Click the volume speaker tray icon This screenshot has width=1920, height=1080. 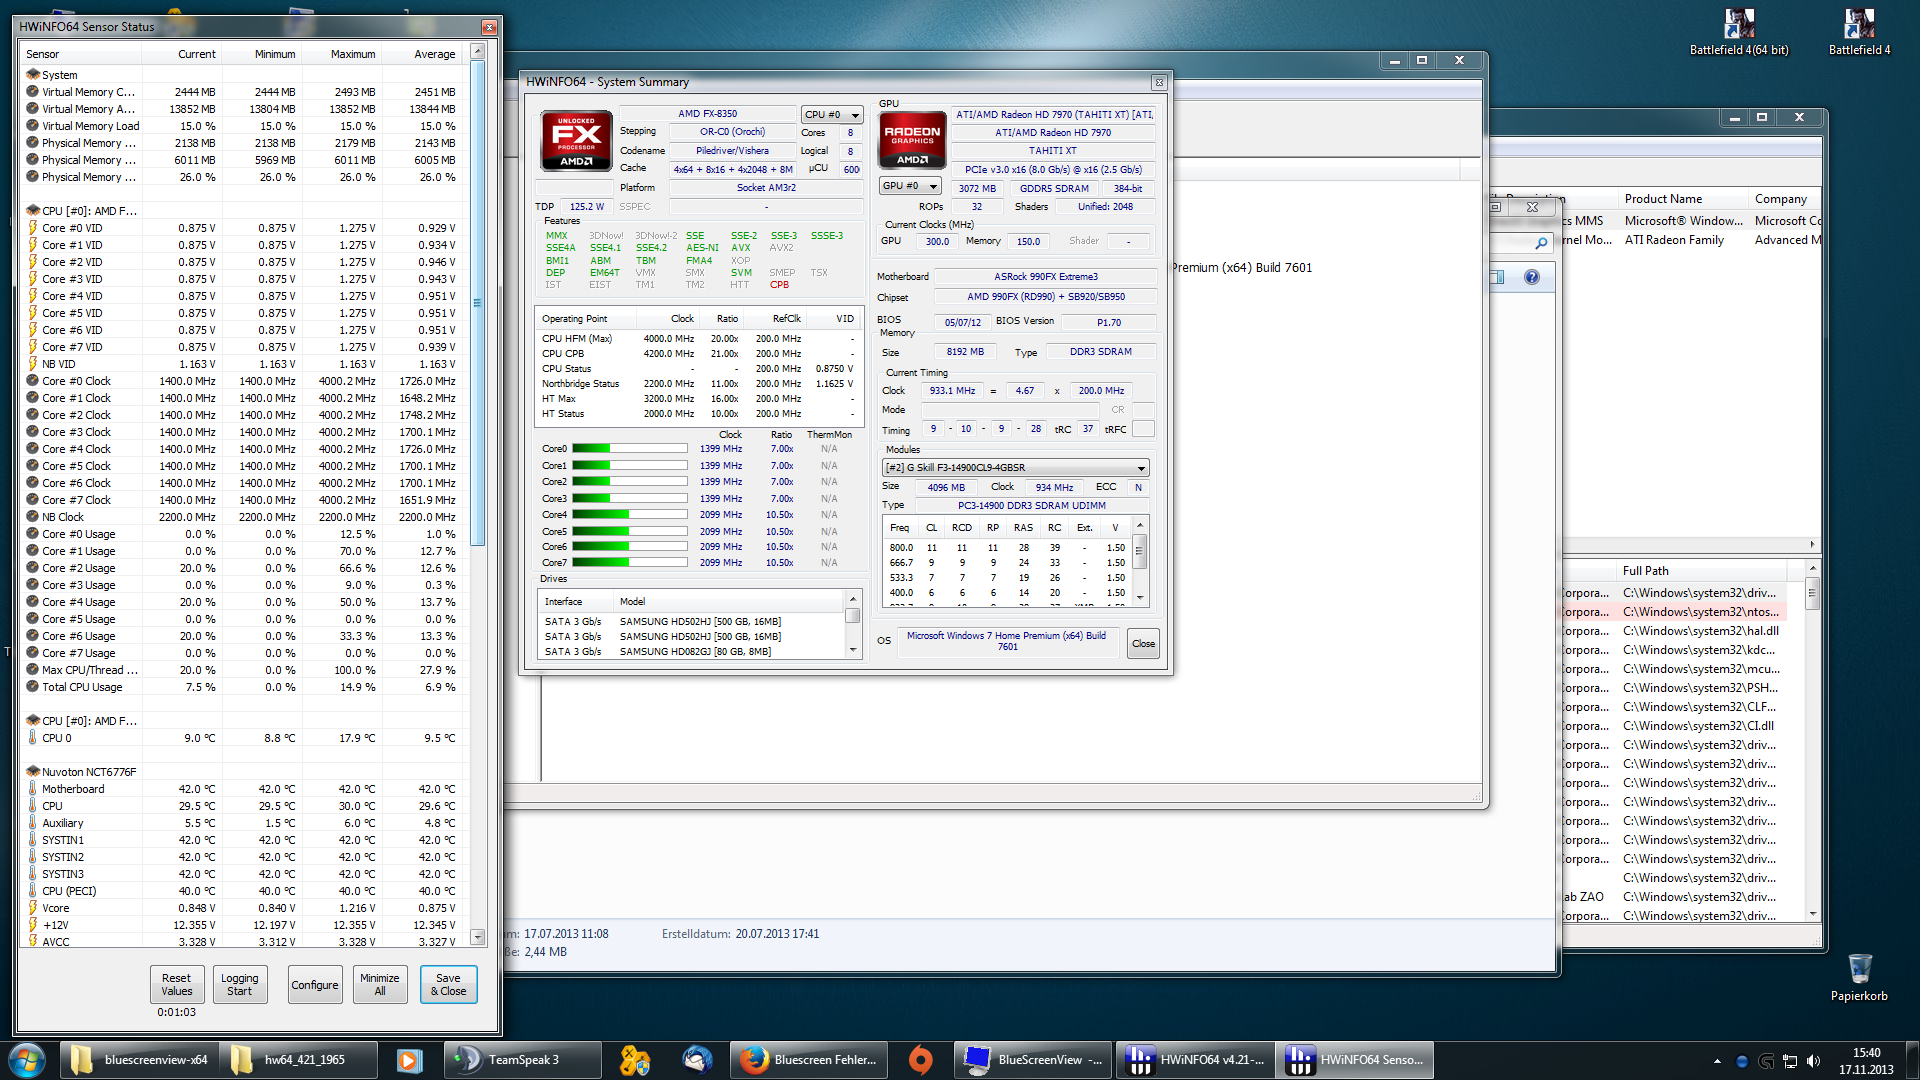pyautogui.click(x=1813, y=1061)
